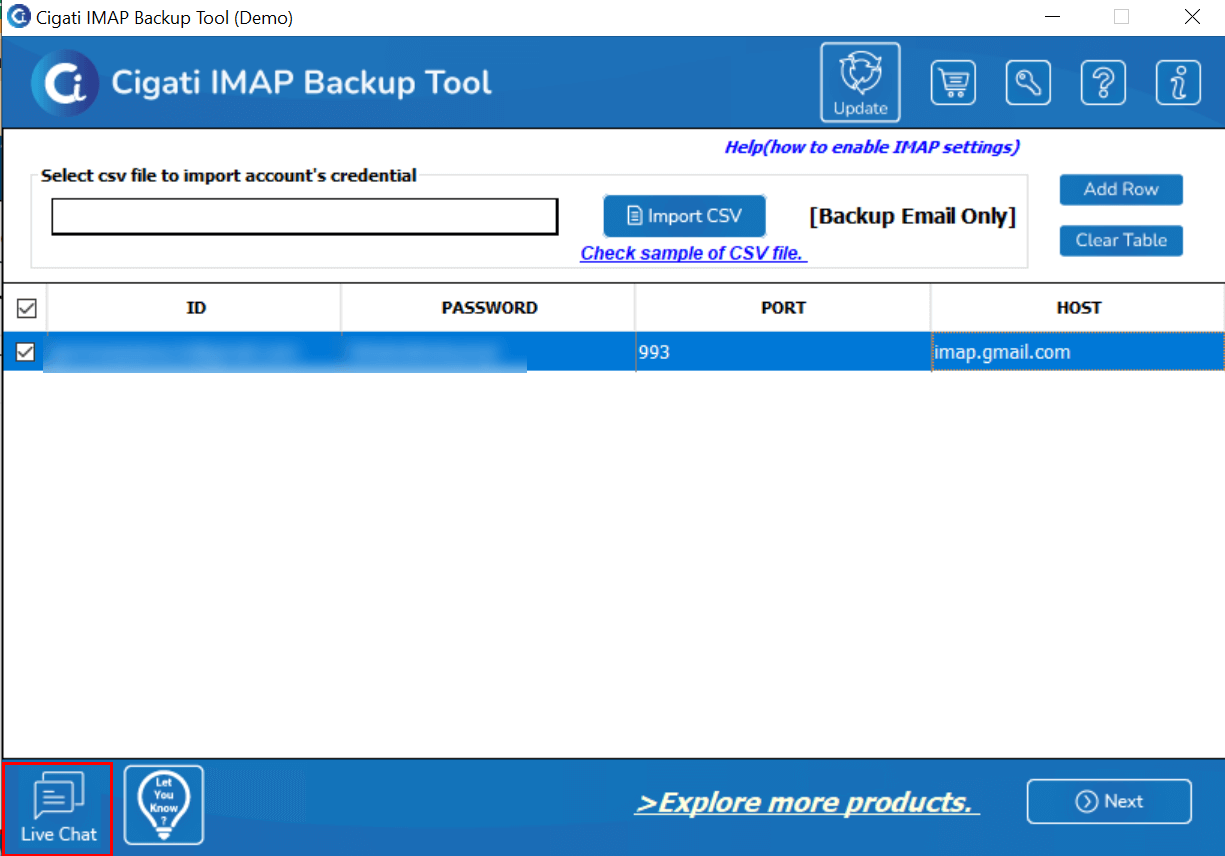The image size is (1225, 856).
Task: Open the question mark help icon
Action: [1103, 83]
